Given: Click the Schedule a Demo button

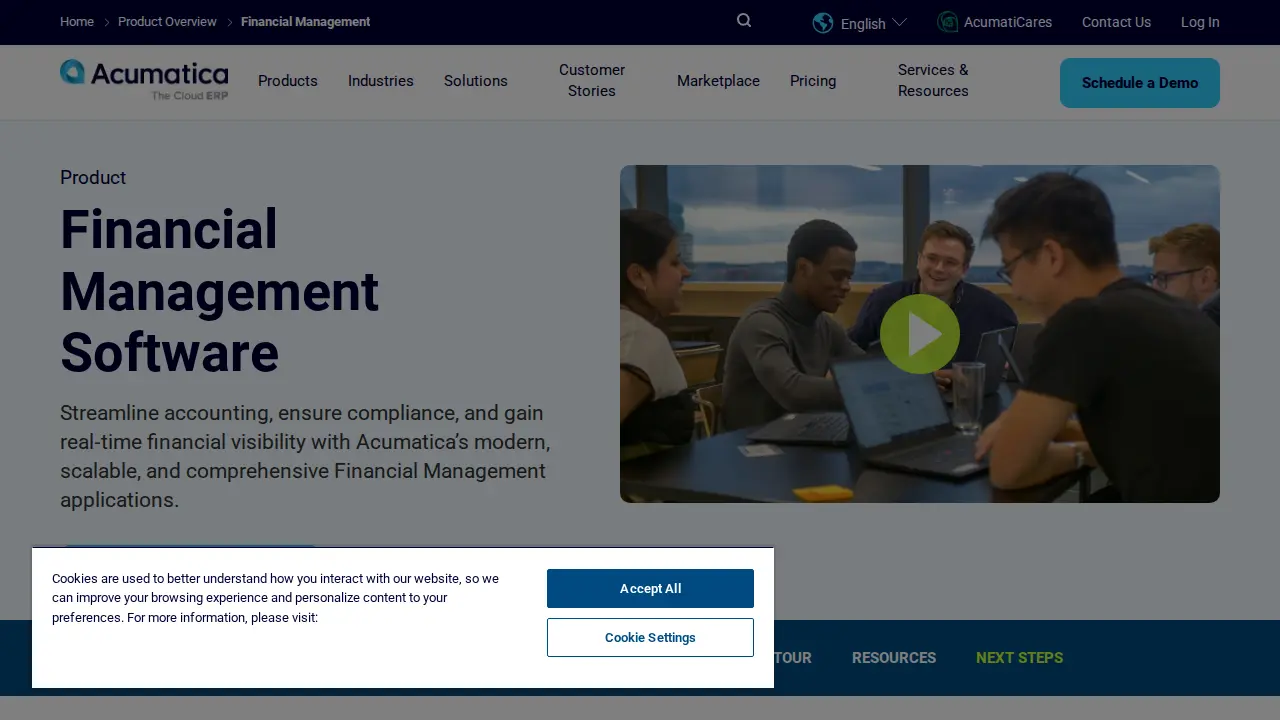Looking at the screenshot, I should pos(1140,83).
